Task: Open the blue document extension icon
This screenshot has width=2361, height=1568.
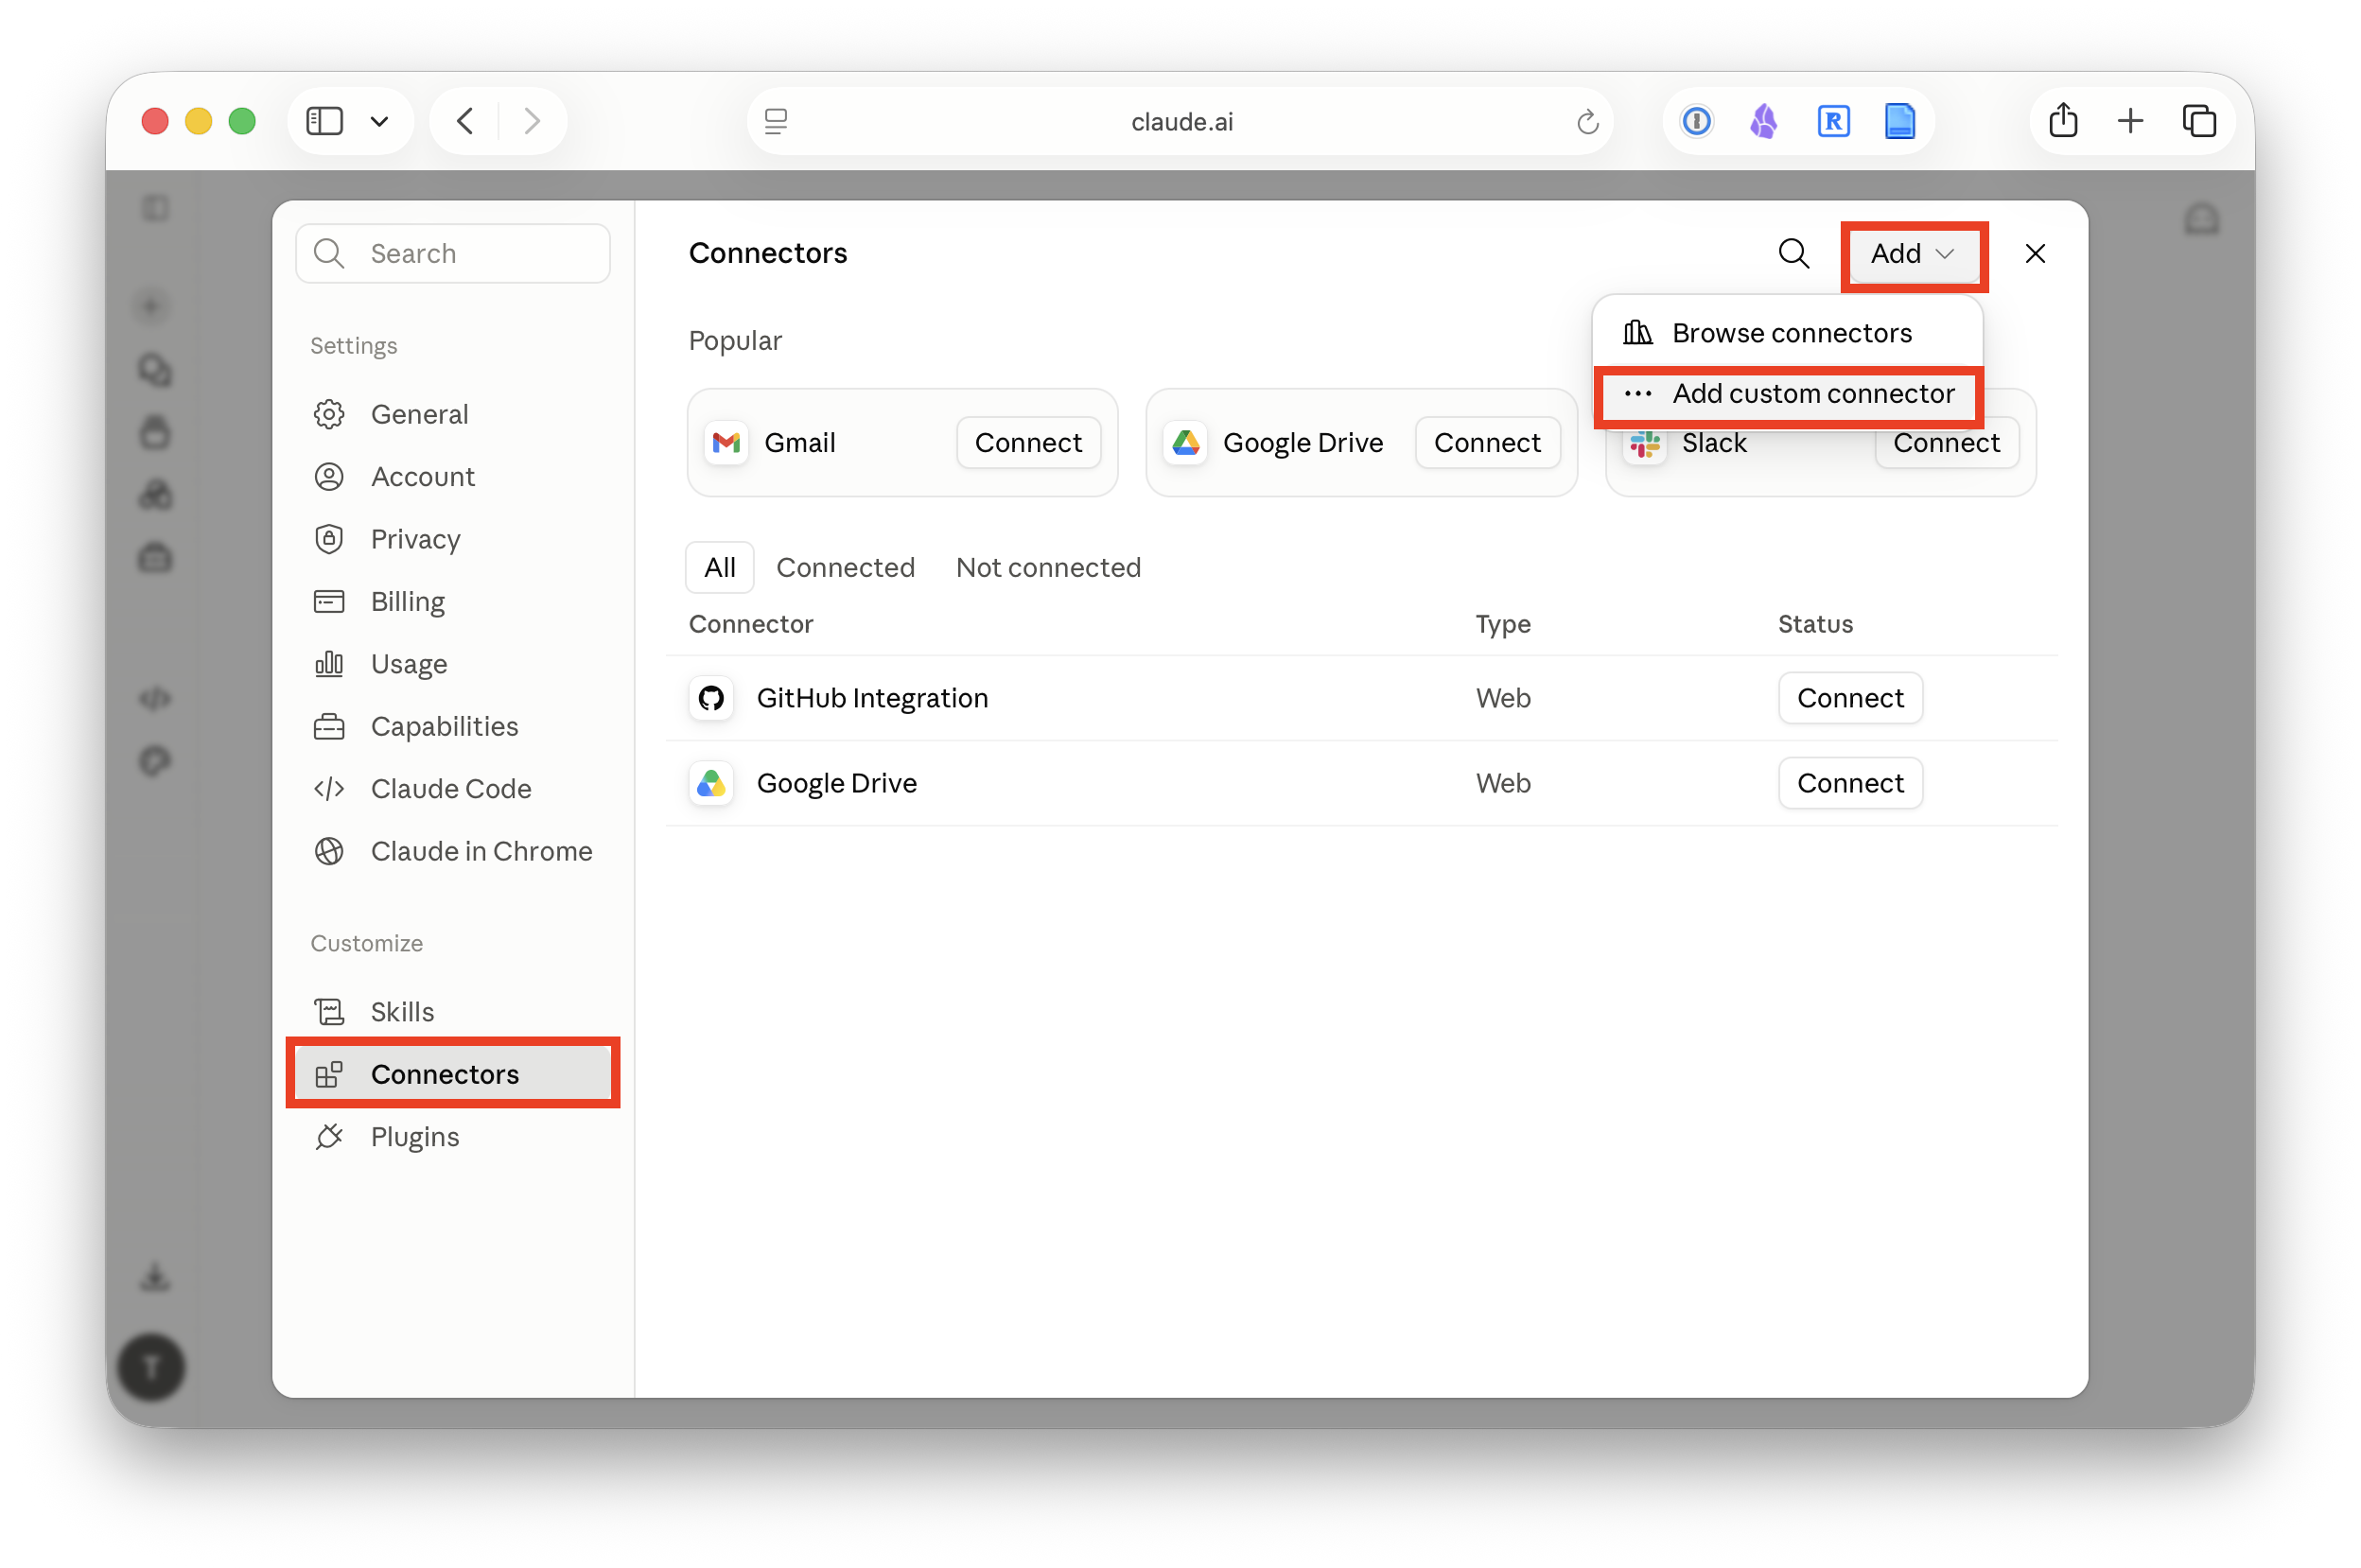Action: 1899,121
